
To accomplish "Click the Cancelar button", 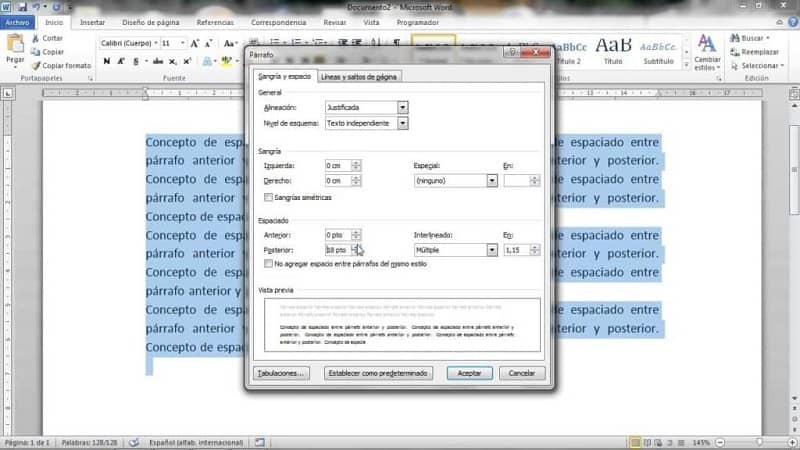I will [x=521, y=373].
